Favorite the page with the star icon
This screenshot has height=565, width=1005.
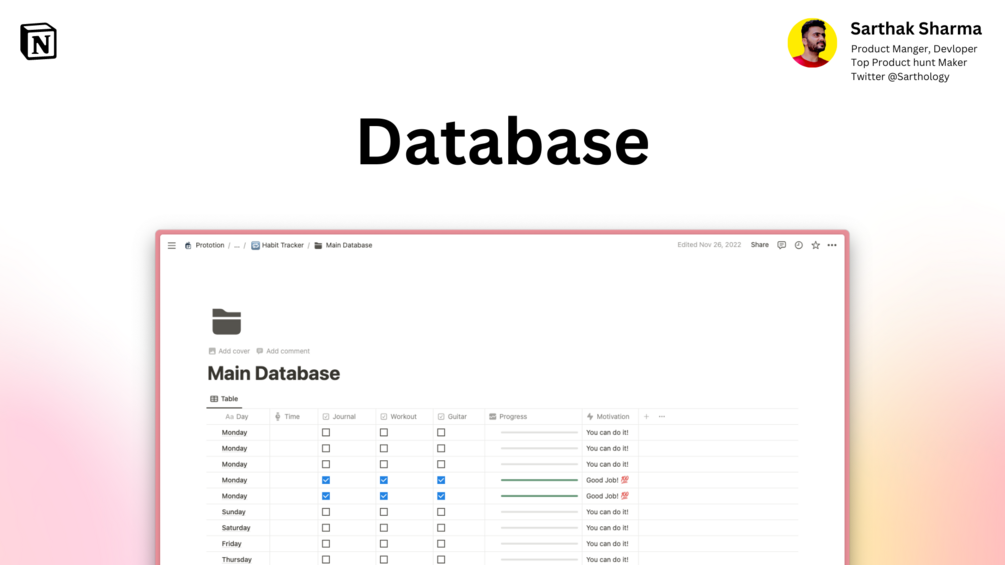(x=815, y=245)
